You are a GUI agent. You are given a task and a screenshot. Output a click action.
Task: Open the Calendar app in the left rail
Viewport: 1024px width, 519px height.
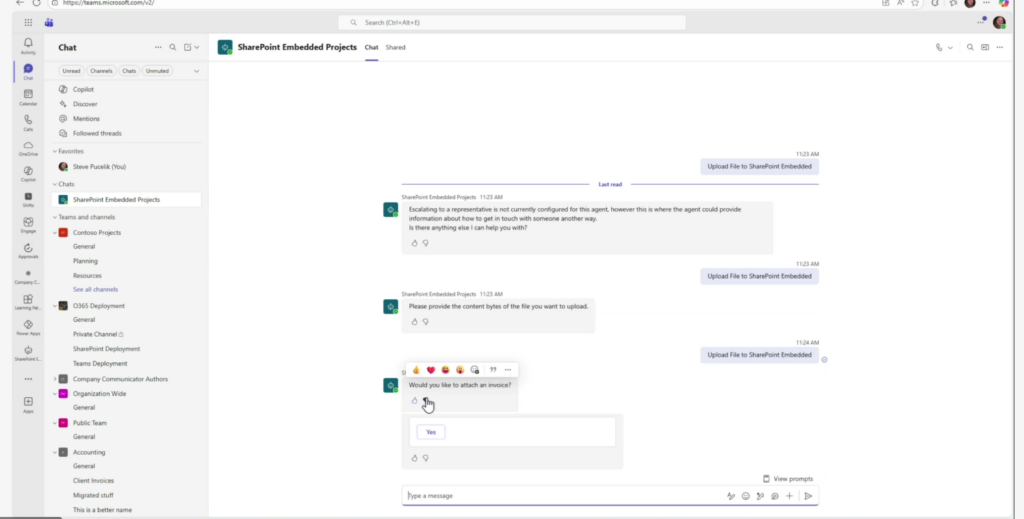click(28, 96)
